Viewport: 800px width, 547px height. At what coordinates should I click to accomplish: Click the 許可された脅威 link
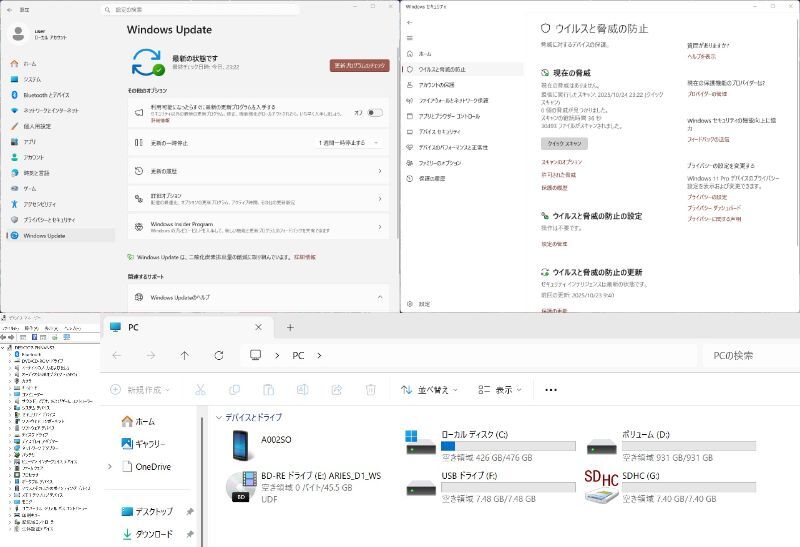[559, 175]
